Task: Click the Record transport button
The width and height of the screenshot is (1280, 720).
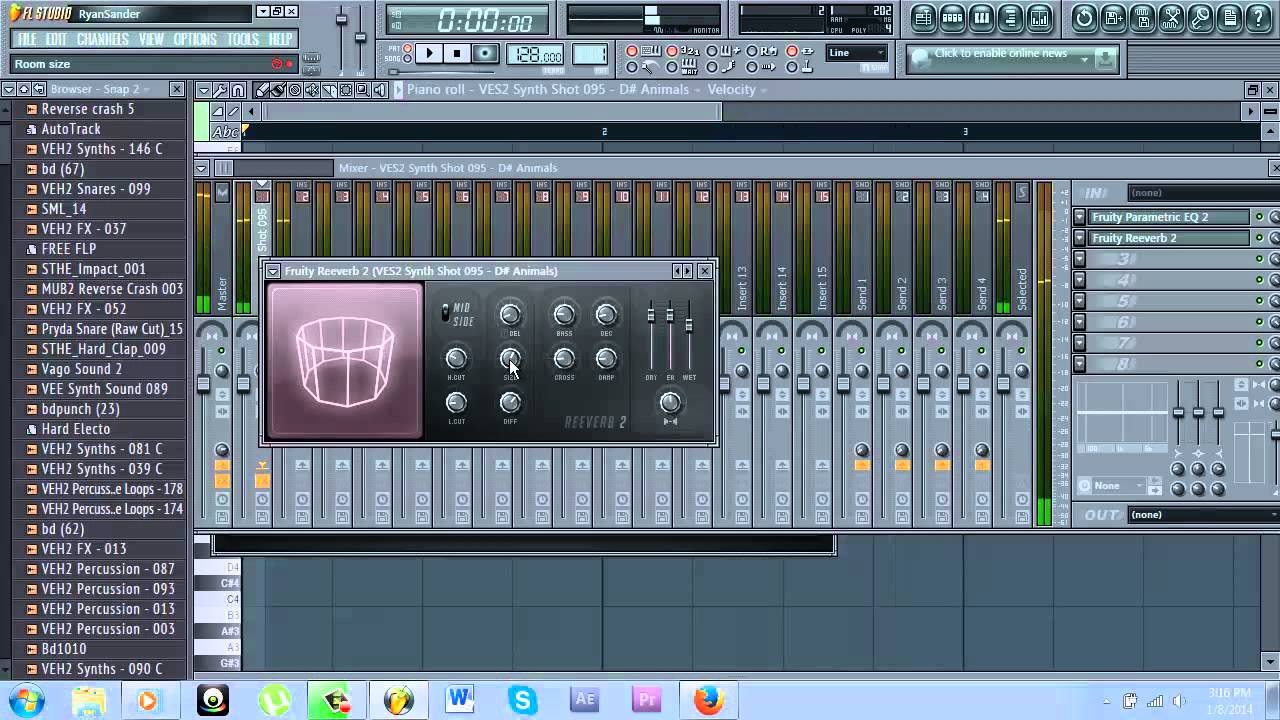Action: [x=485, y=54]
